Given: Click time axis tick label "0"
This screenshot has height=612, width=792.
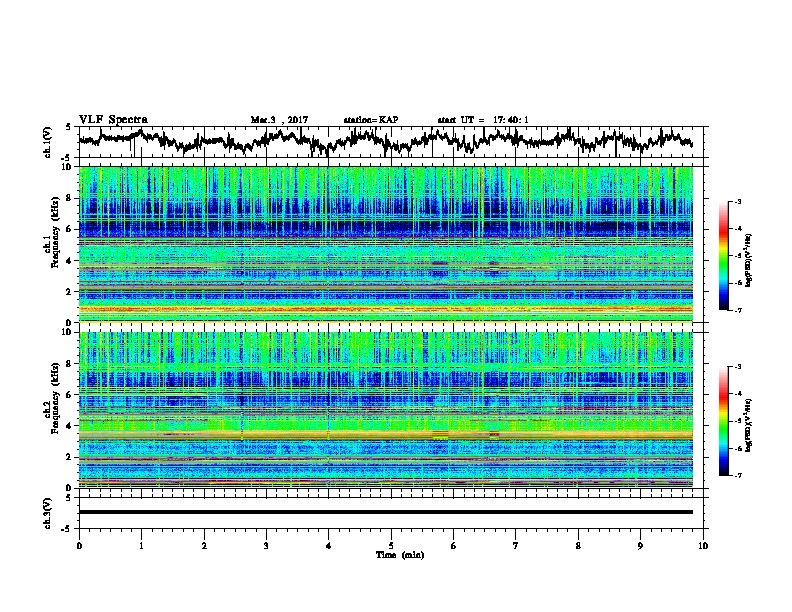Looking at the screenshot, I should 79,546.
